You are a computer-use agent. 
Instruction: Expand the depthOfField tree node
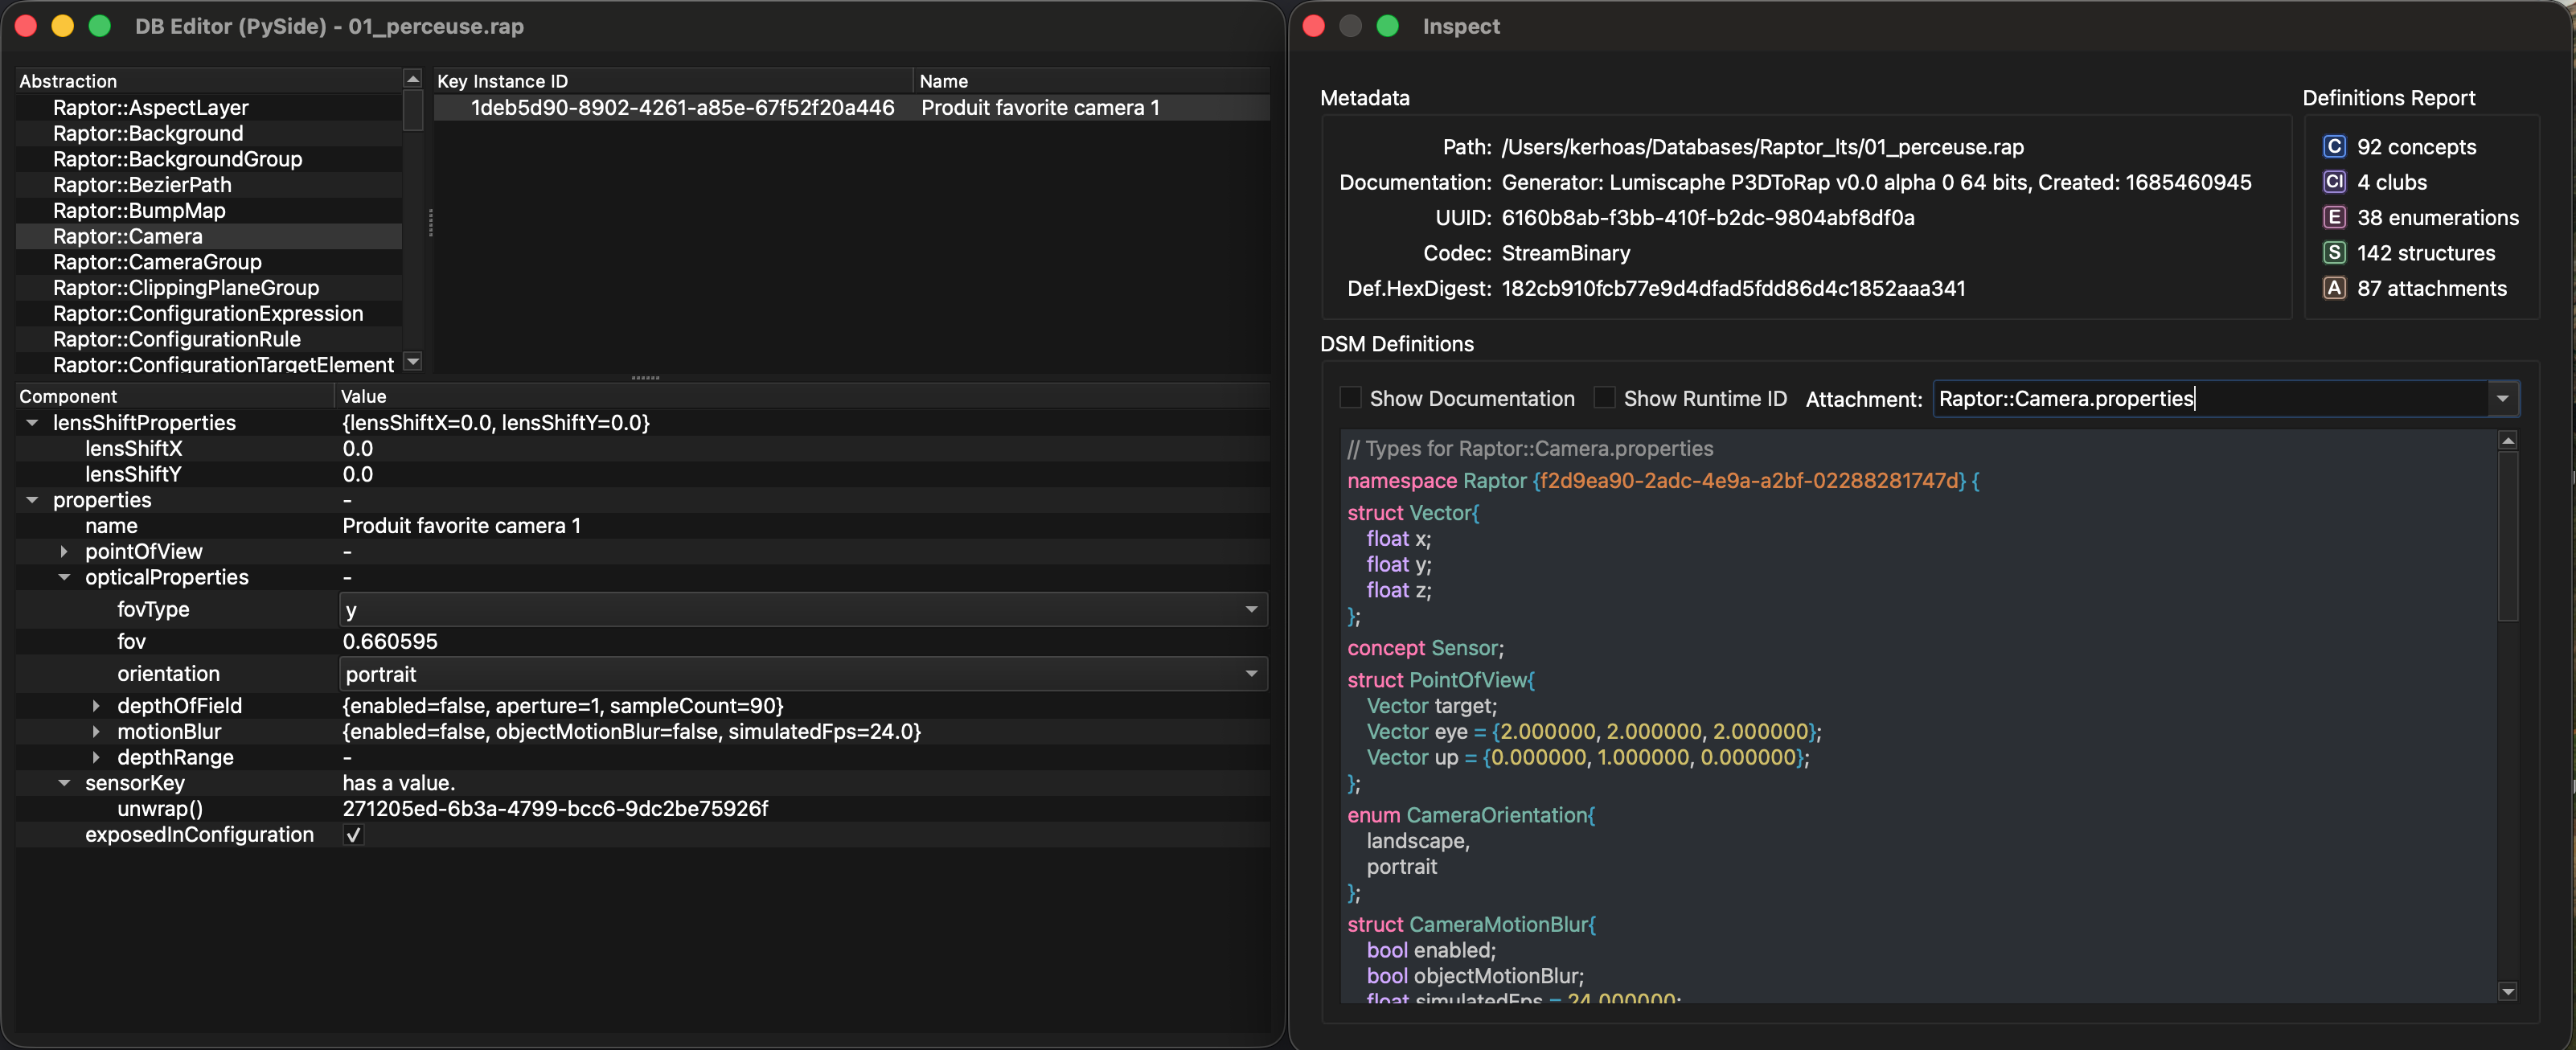point(96,706)
